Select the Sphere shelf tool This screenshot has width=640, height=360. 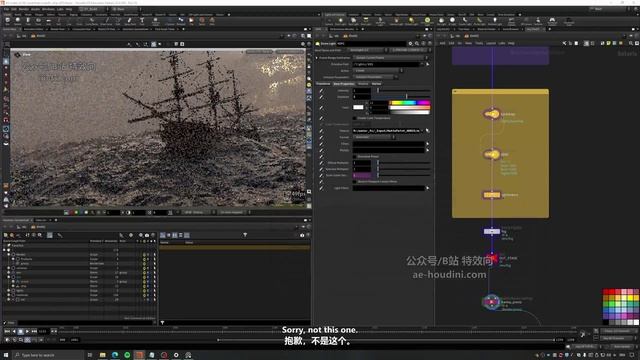[18, 21]
